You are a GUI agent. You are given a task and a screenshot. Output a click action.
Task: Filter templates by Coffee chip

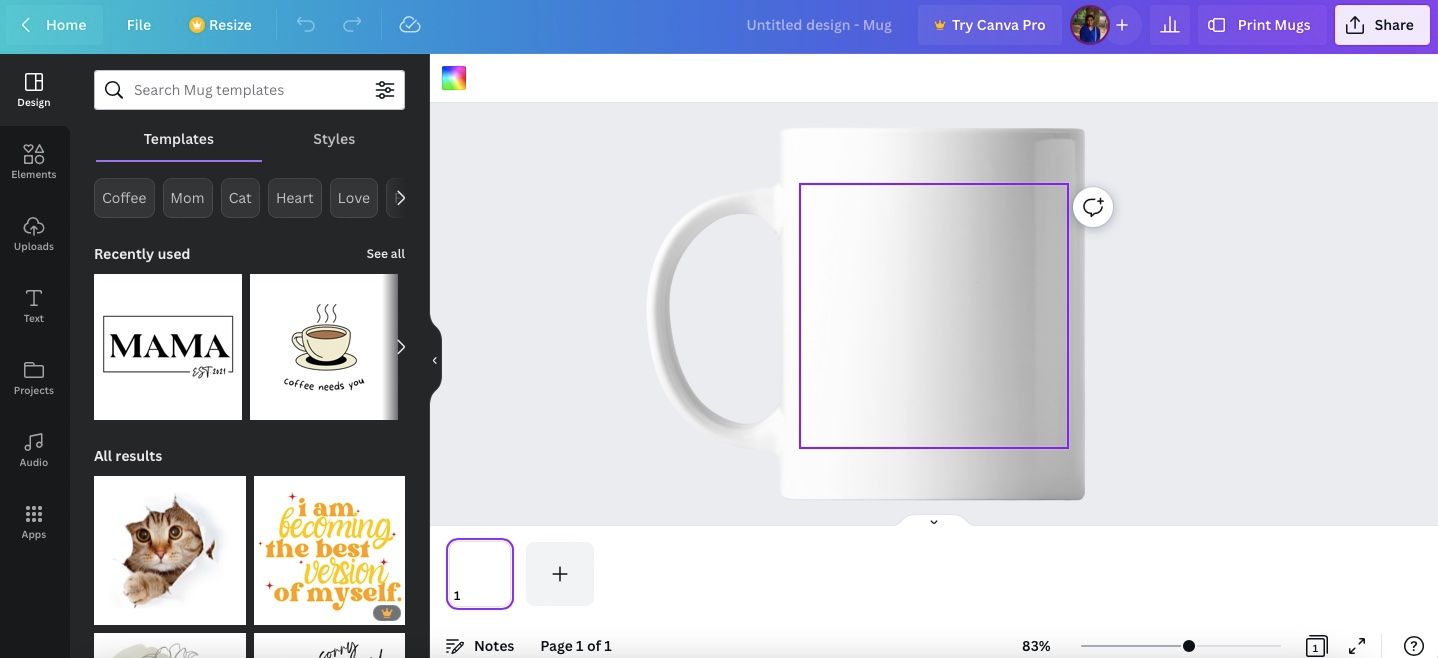[124, 198]
